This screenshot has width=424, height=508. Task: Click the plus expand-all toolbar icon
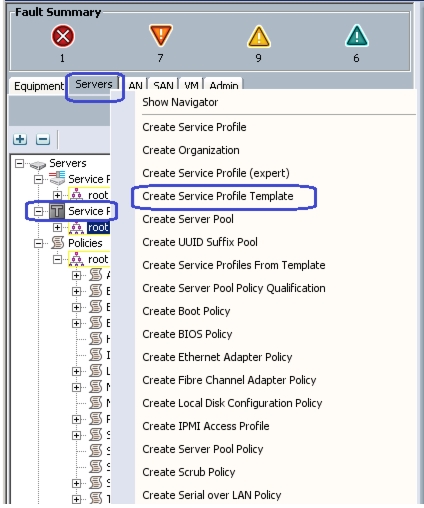[x=20, y=139]
